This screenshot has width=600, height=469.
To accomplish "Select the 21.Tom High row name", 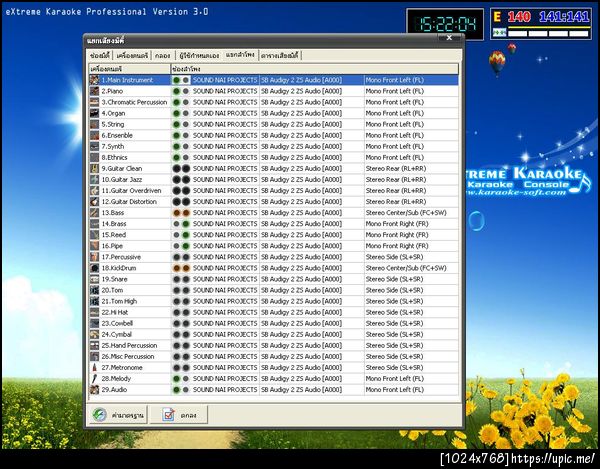I will pyautogui.click(x=119, y=301).
